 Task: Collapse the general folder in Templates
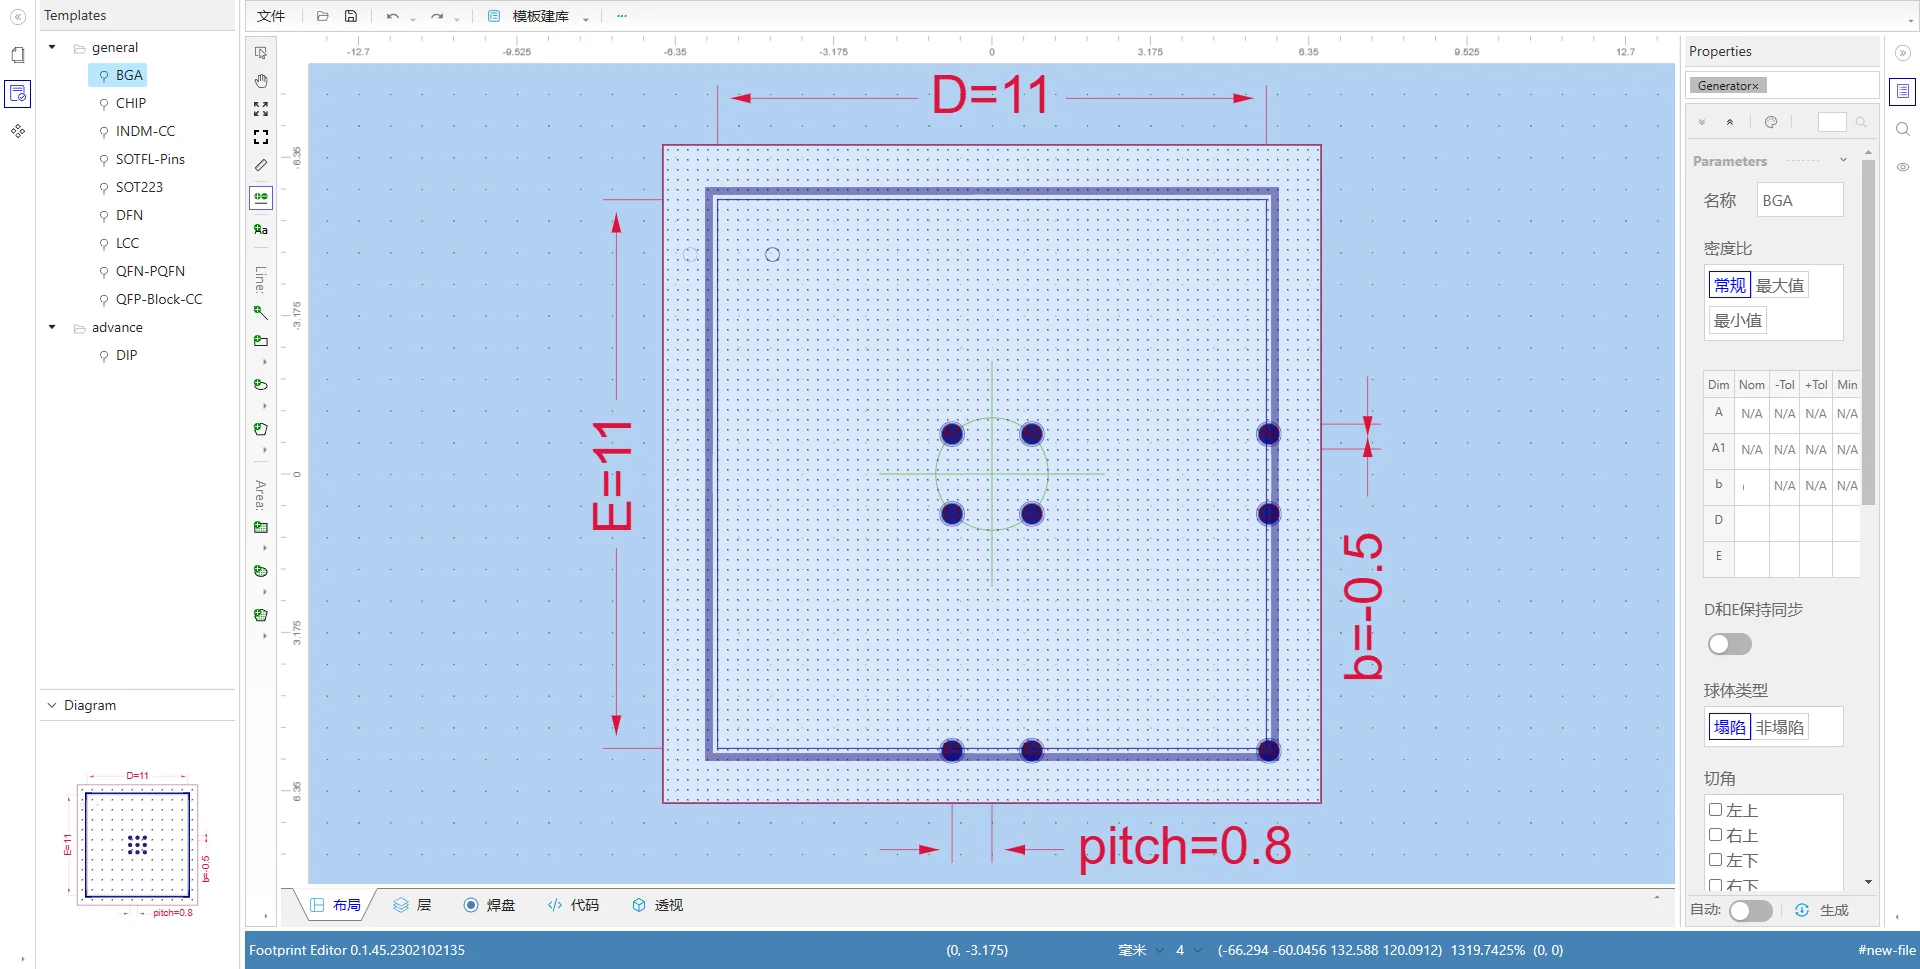52,47
